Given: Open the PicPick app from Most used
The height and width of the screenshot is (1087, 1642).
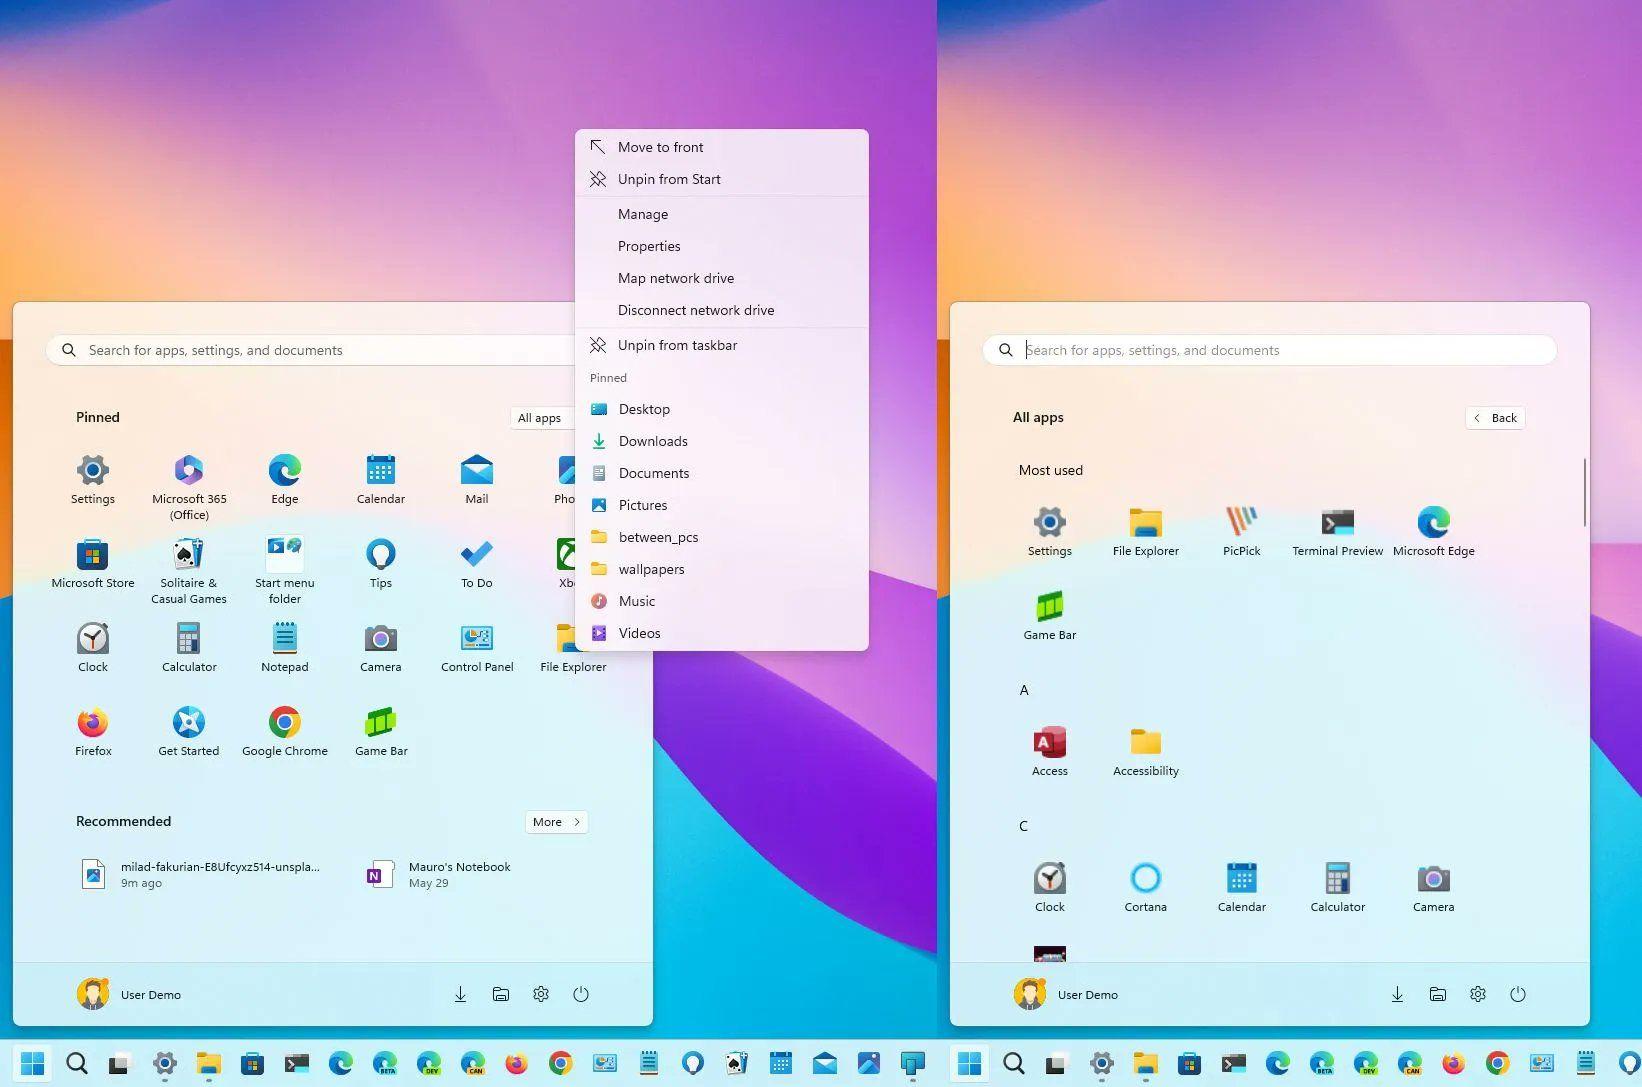Looking at the screenshot, I should [x=1241, y=530].
